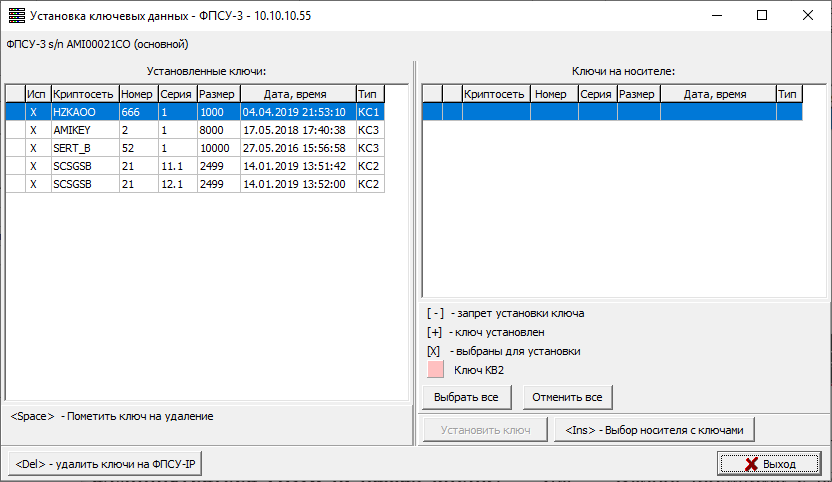Select the AMIKEY key row
This screenshot has width=832, height=482.
[x=84, y=130]
